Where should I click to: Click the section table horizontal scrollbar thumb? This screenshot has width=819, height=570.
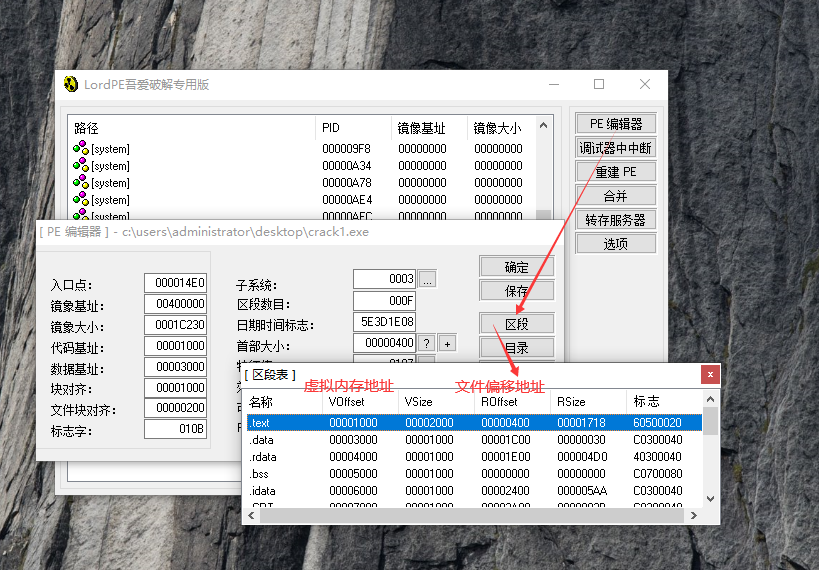tap(472, 516)
